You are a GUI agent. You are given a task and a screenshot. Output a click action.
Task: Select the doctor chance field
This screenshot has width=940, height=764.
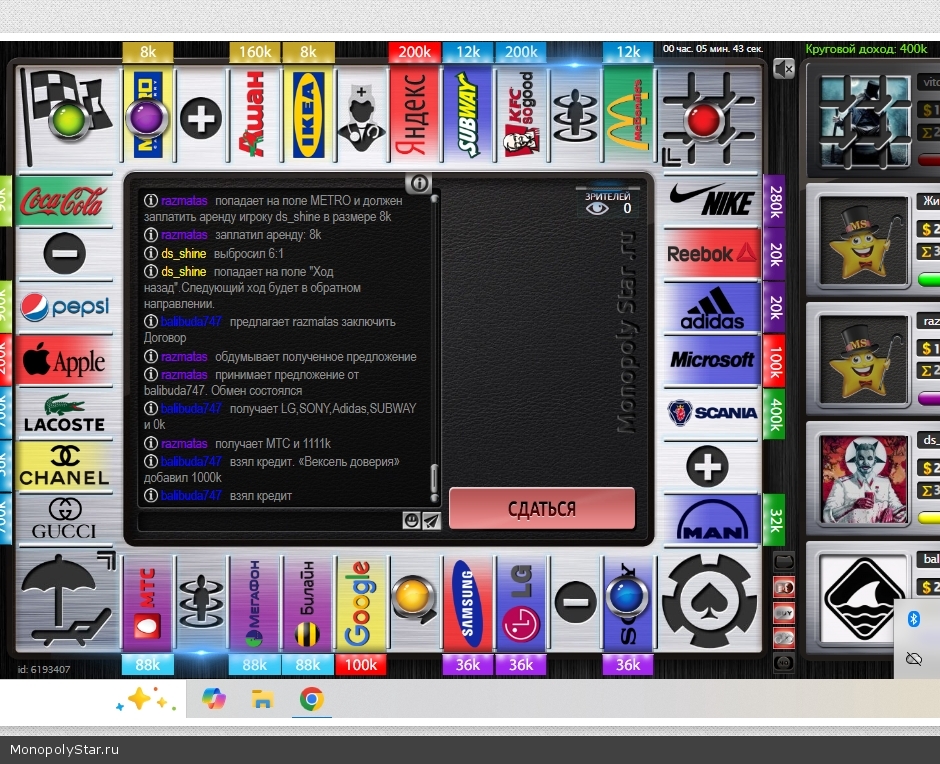tap(361, 117)
